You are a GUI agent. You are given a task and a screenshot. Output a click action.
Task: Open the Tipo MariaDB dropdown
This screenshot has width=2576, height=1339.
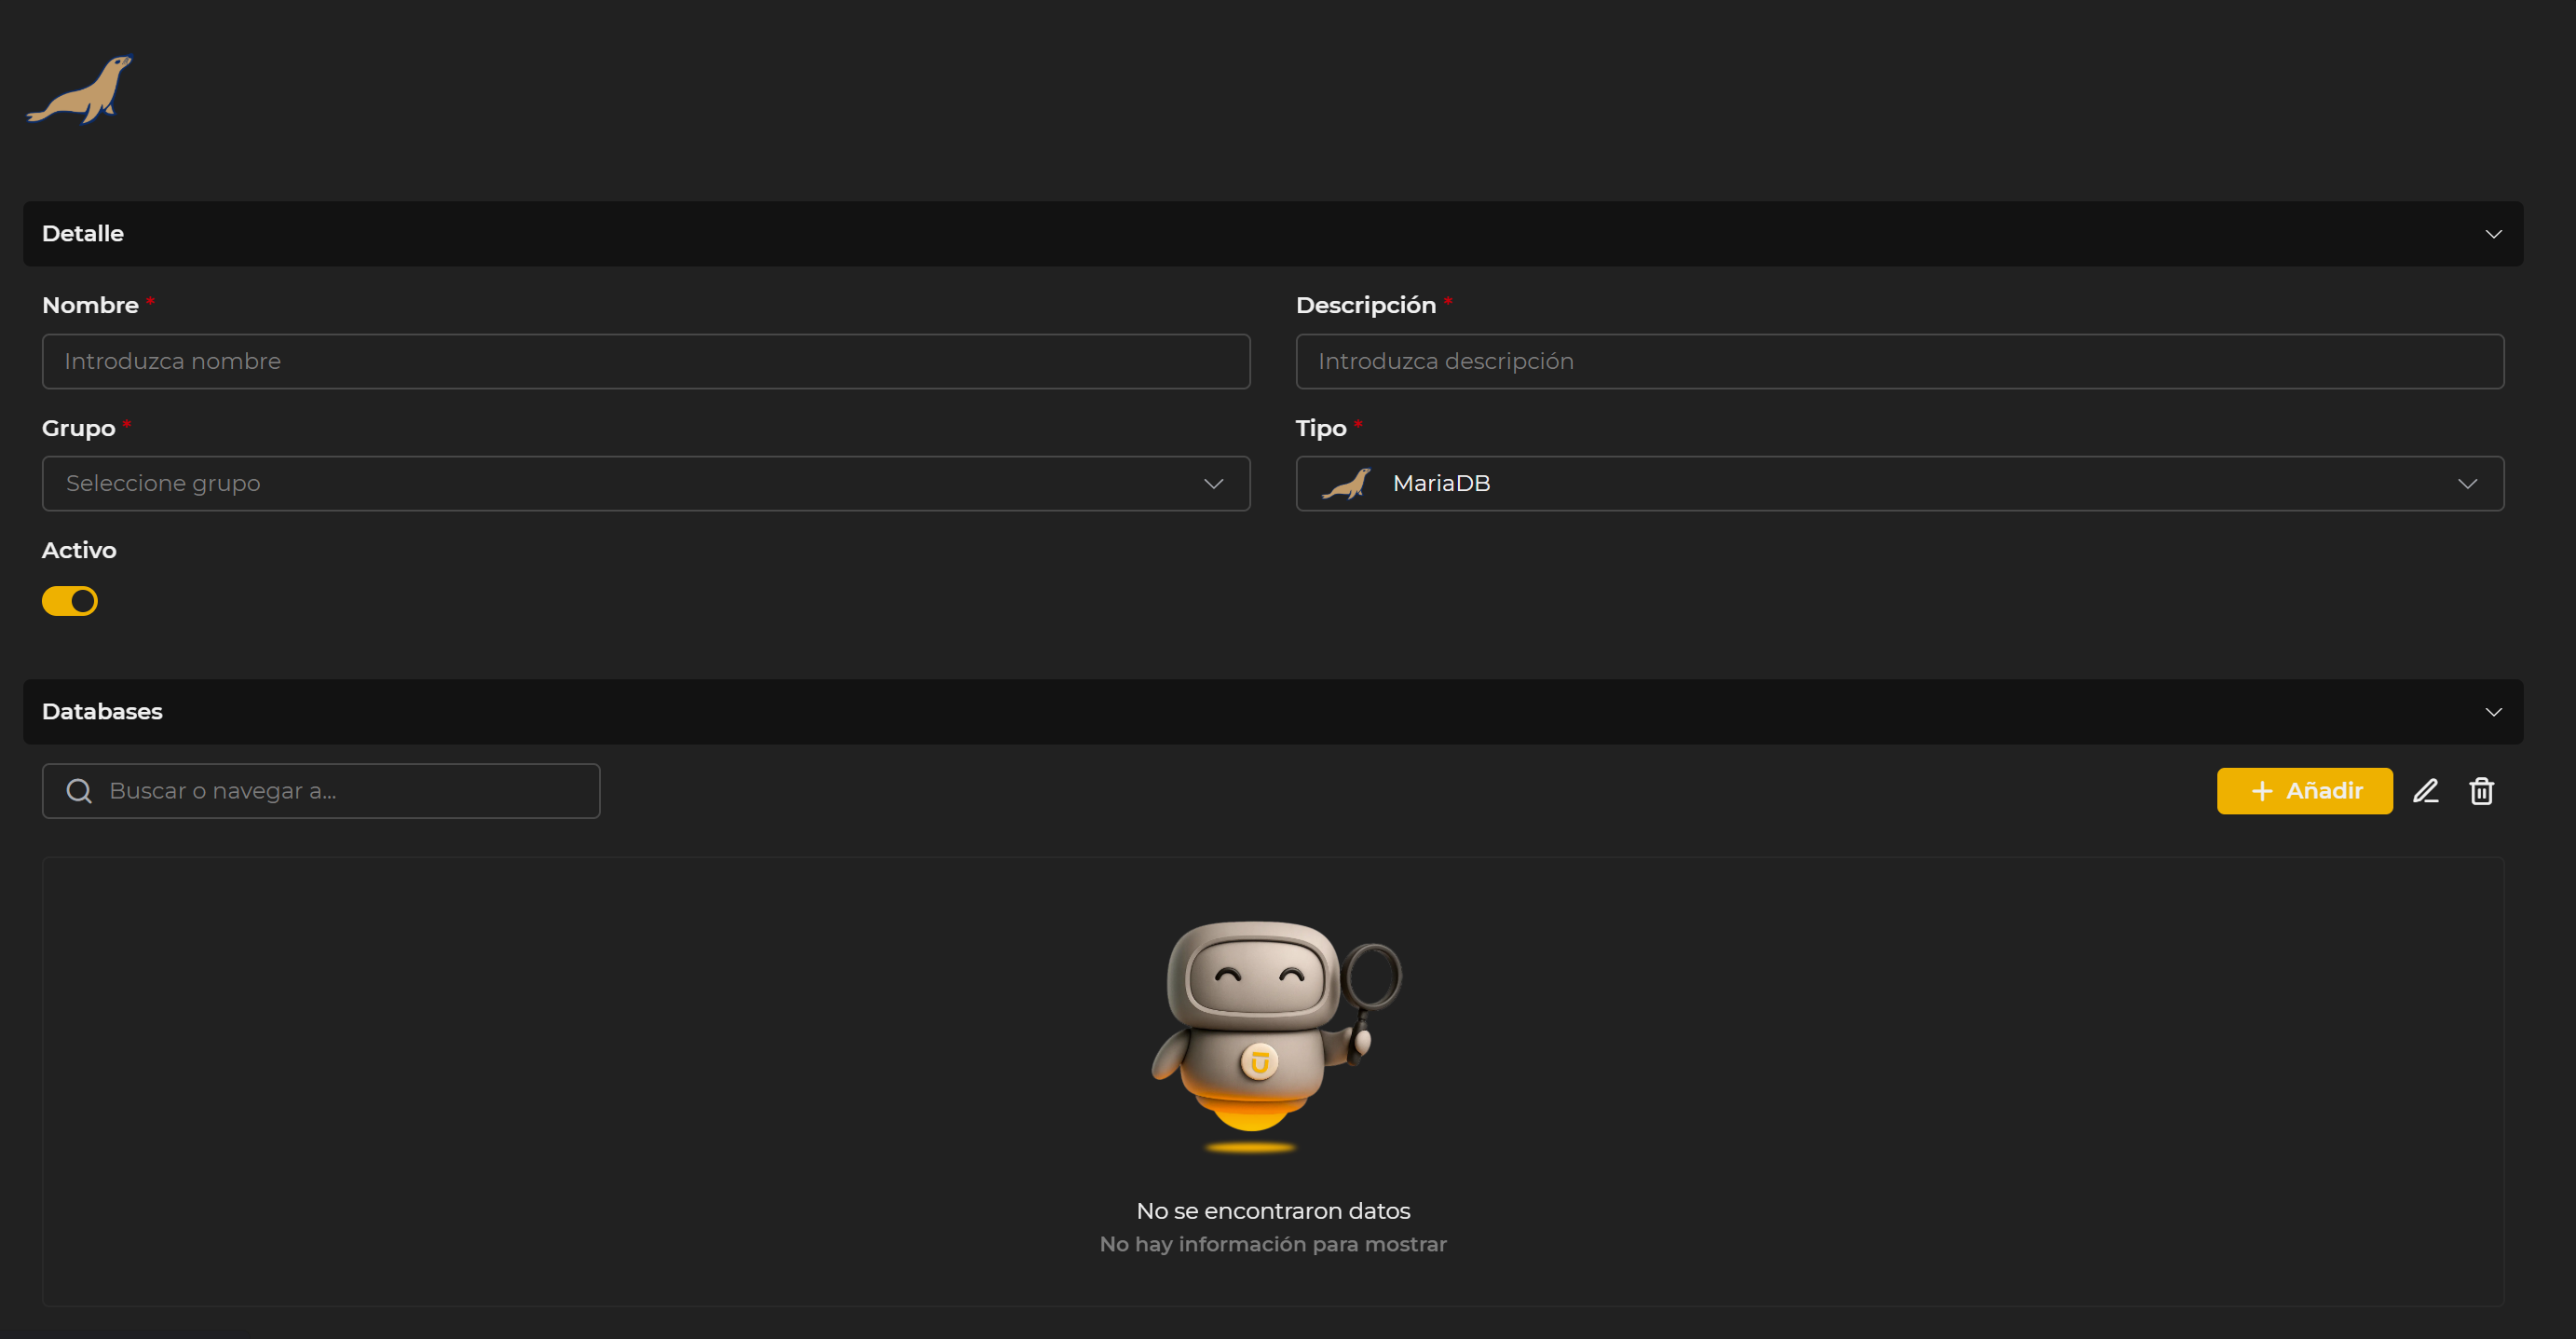(x=1900, y=484)
